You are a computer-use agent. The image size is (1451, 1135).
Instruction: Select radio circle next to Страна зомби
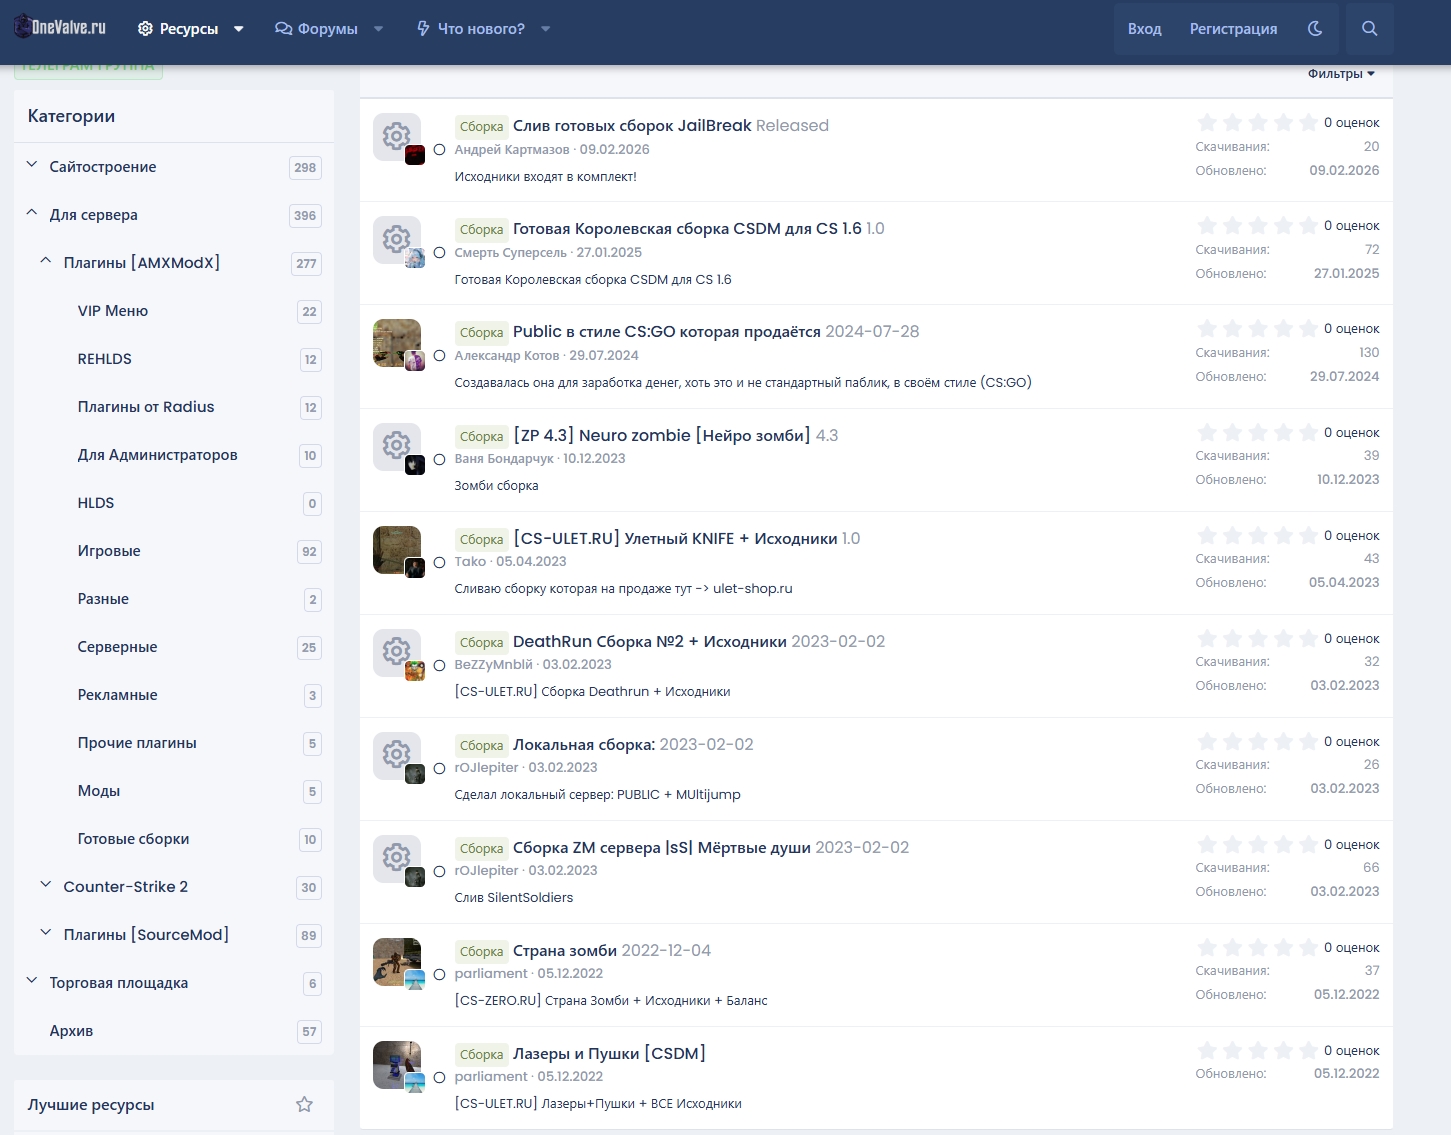point(439,974)
